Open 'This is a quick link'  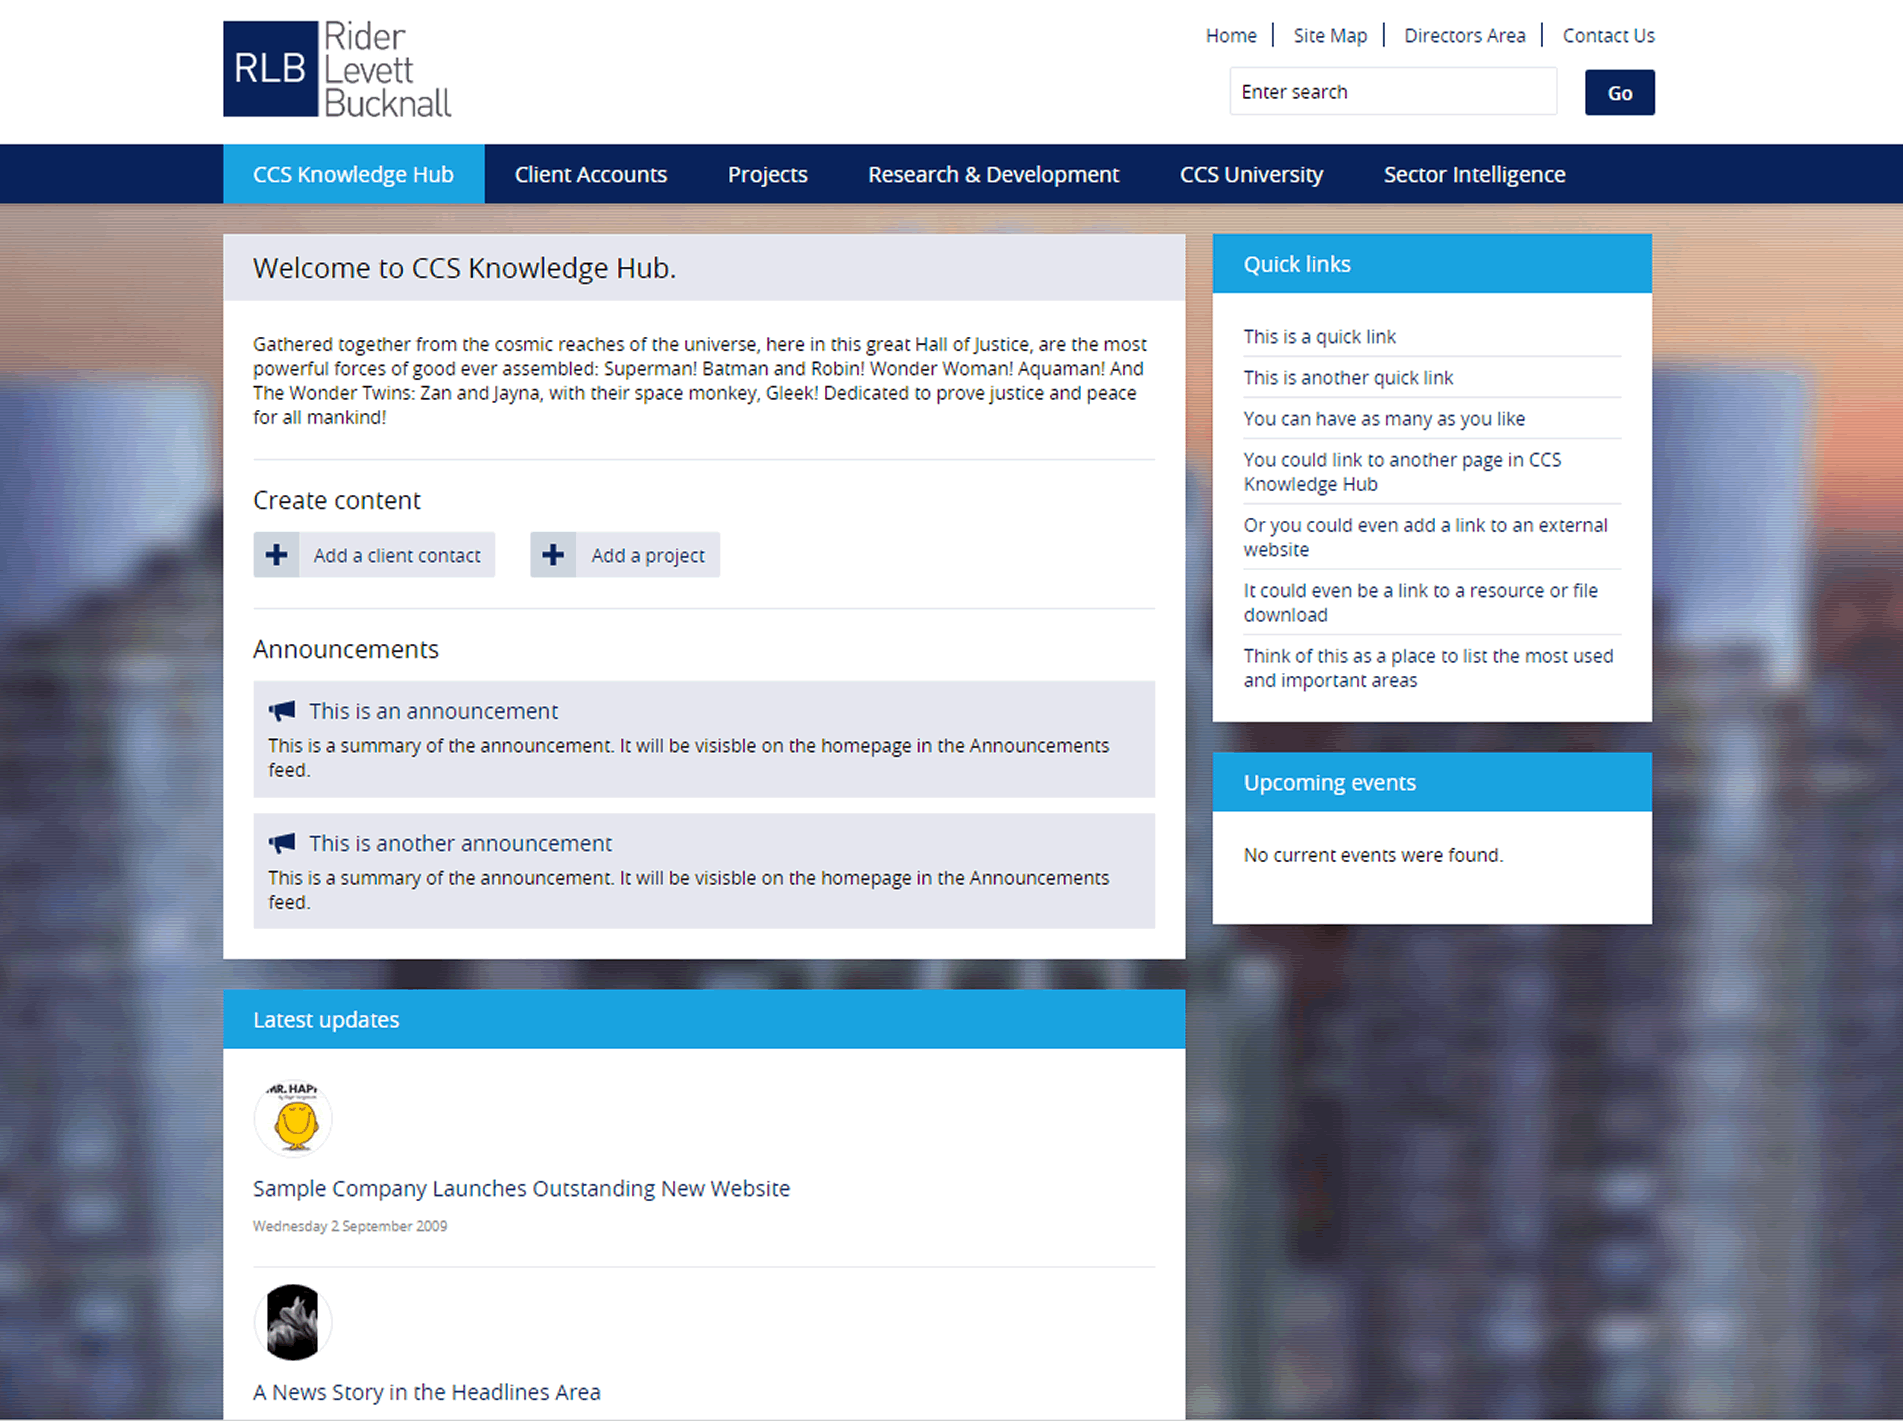(x=1319, y=337)
